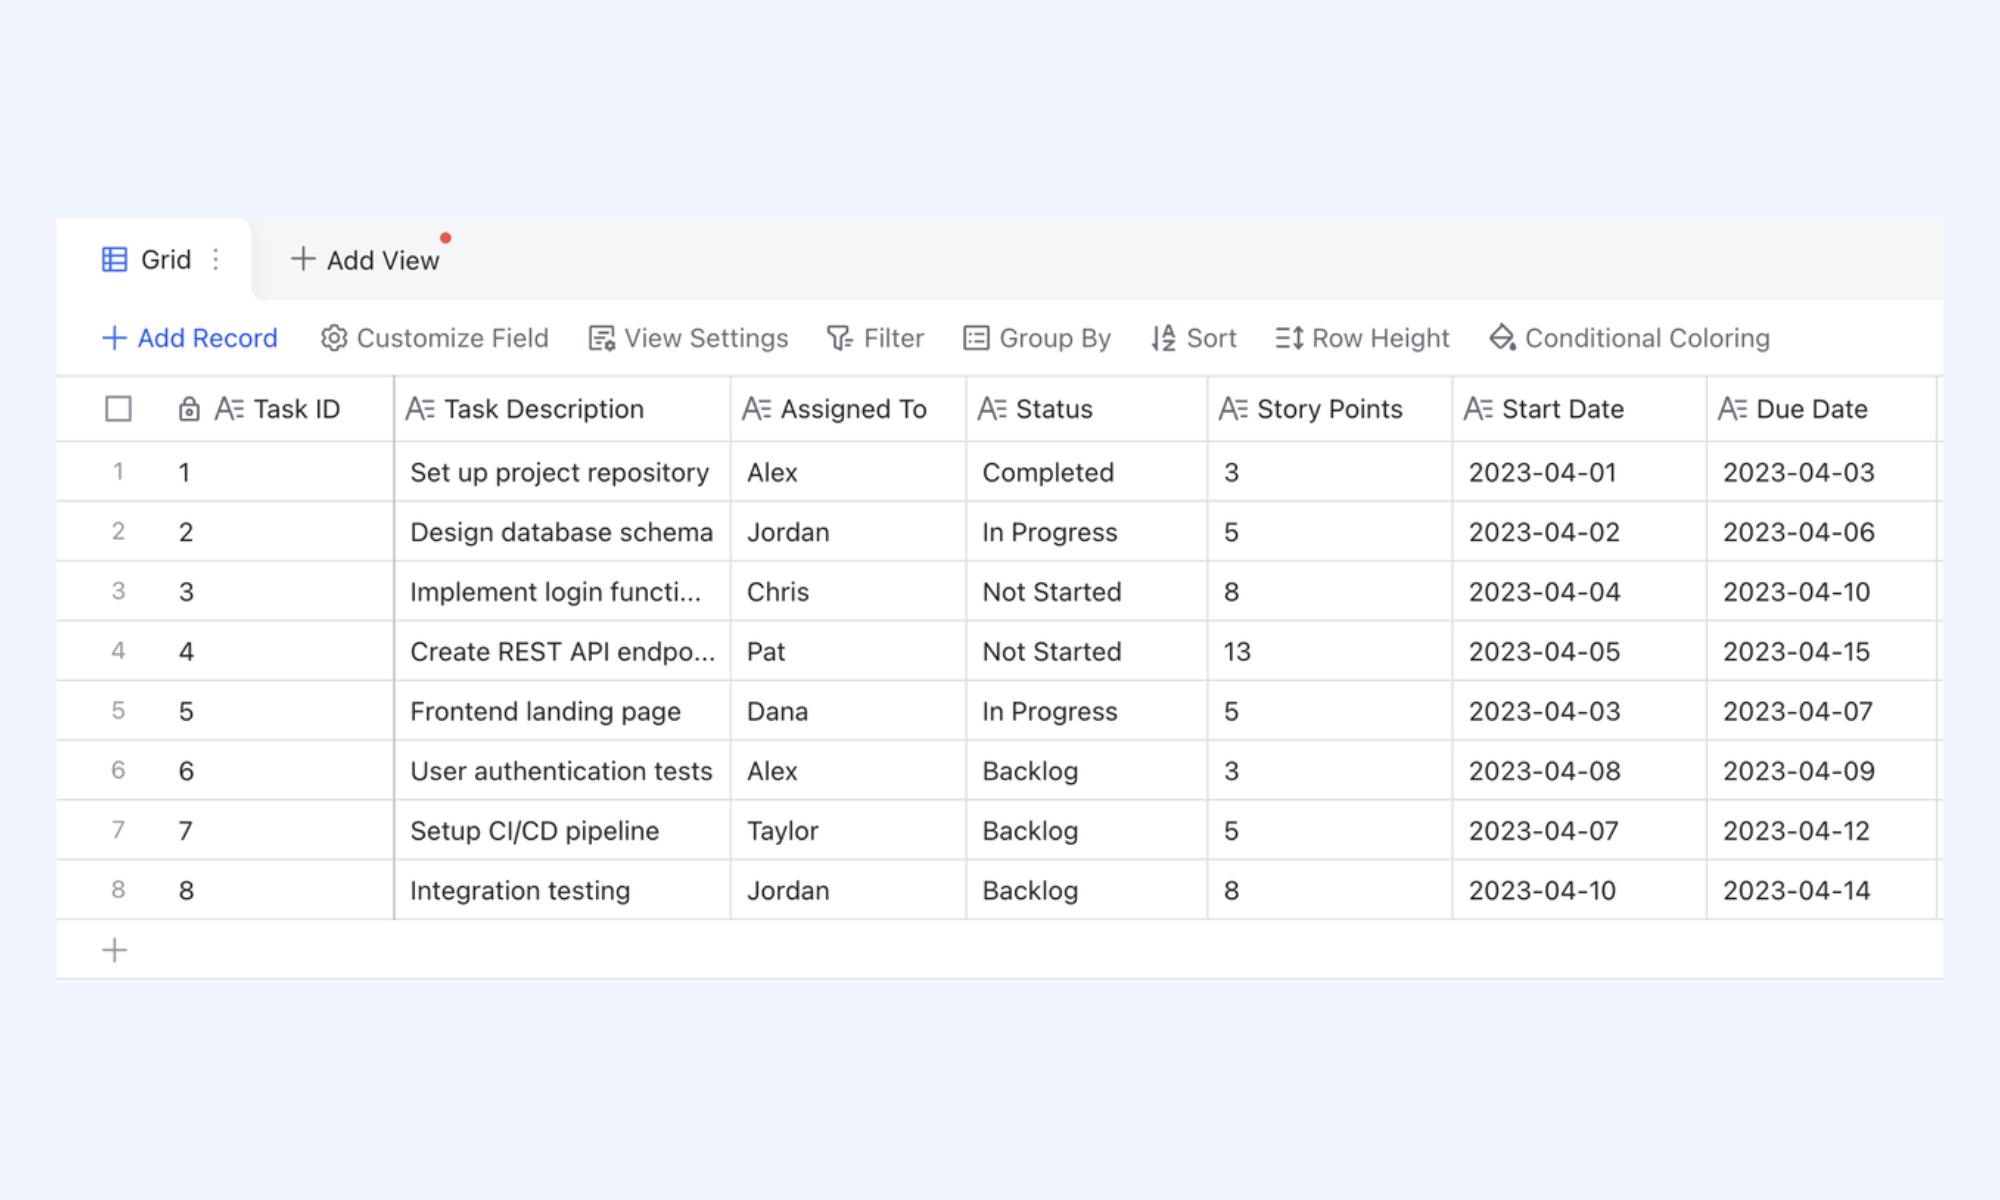Select start date '2023-04-08'
The image size is (2000, 1200).
1579,771
